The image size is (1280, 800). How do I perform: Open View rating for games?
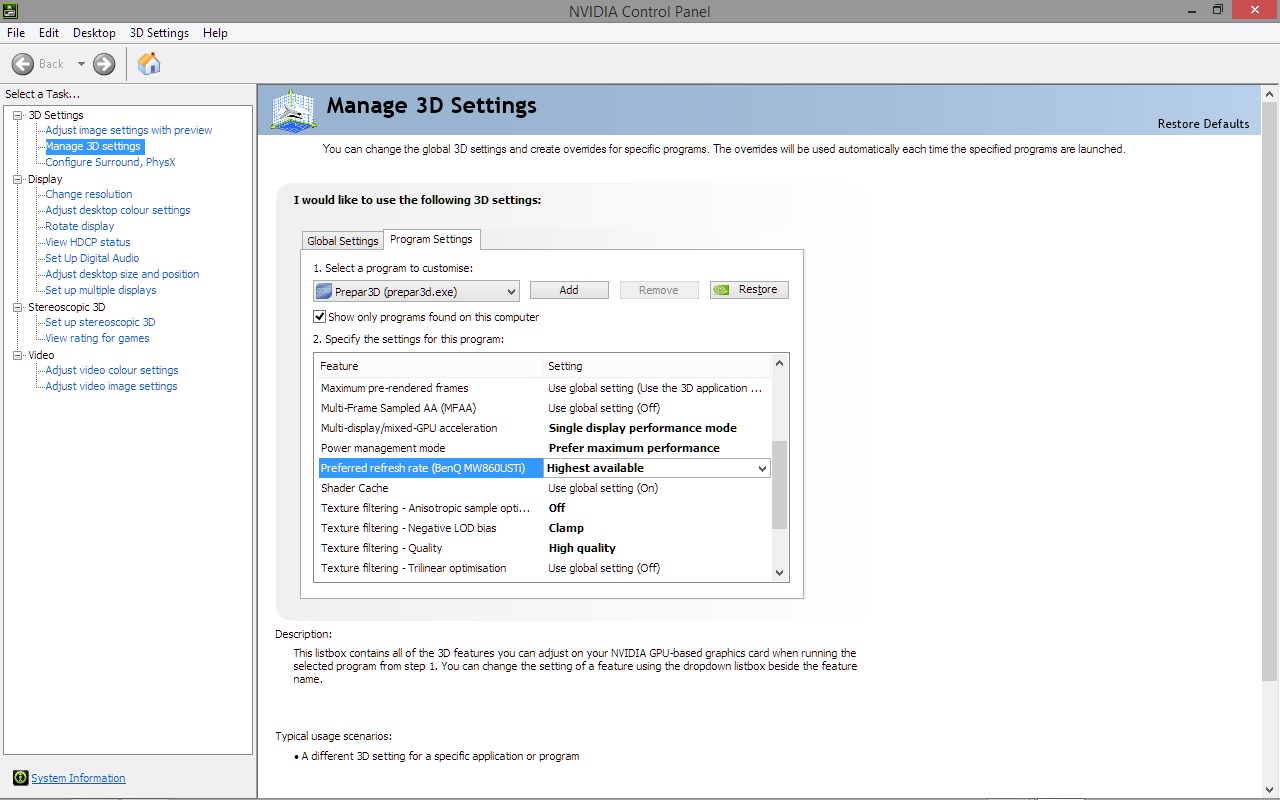point(97,338)
